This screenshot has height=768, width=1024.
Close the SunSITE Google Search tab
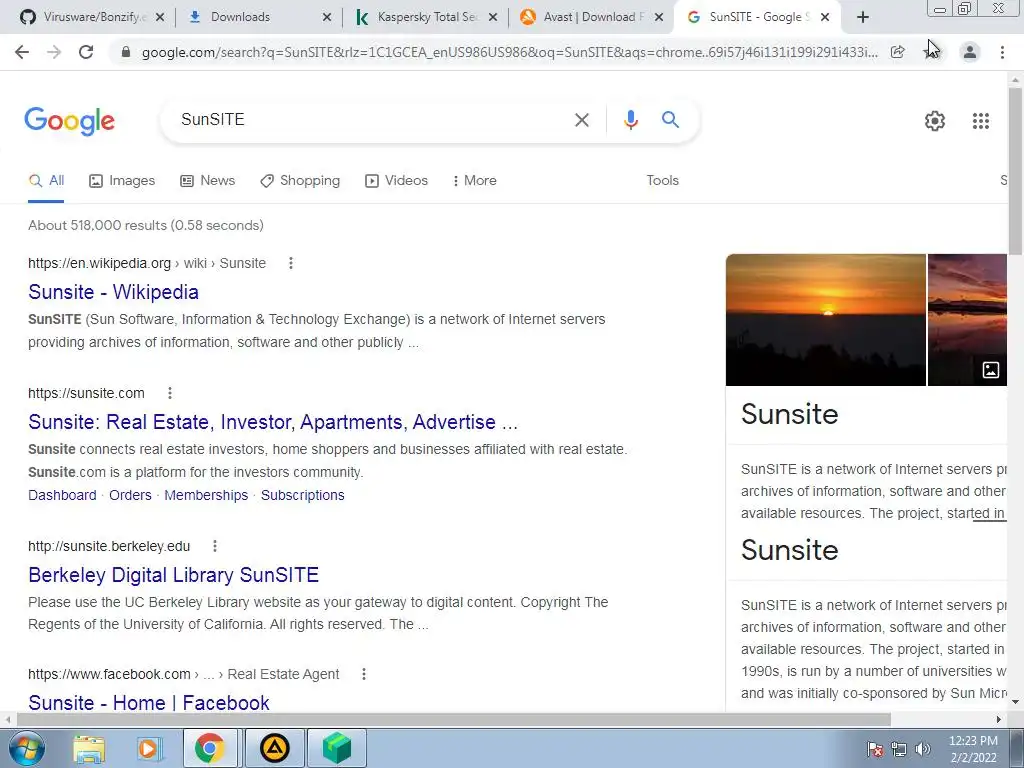tap(825, 17)
